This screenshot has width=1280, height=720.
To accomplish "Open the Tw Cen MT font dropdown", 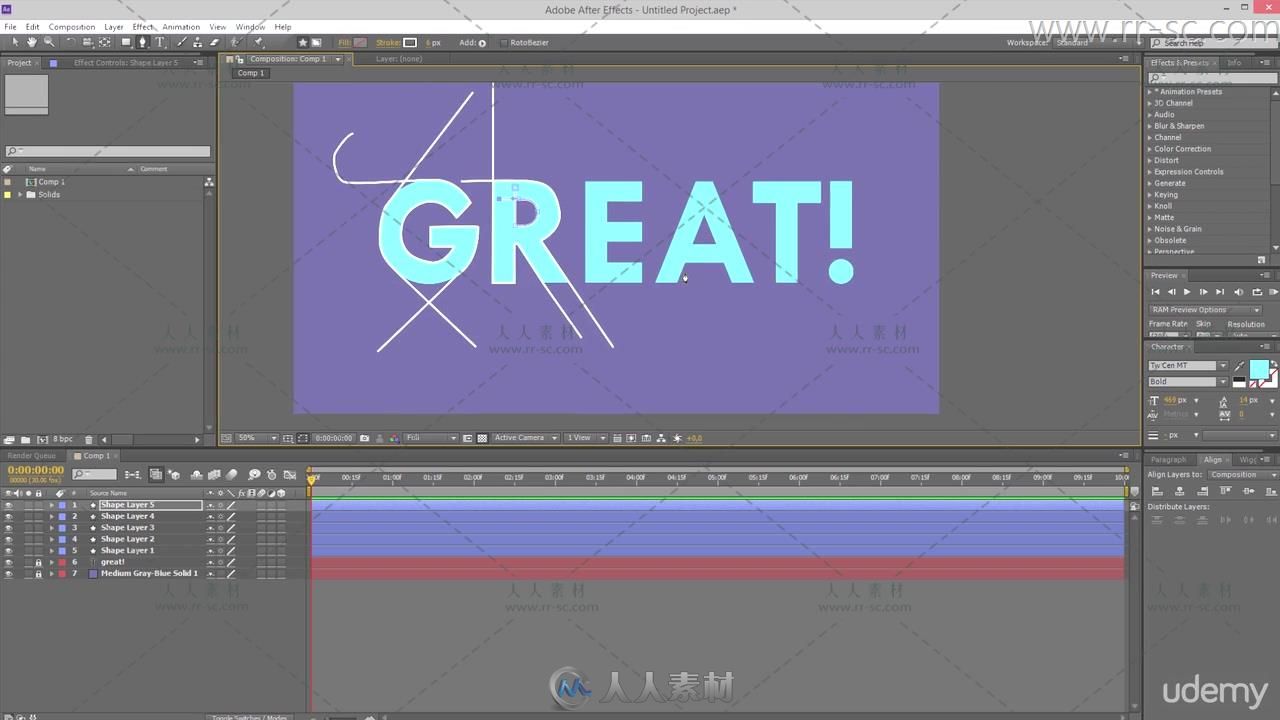I will point(1188,366).
